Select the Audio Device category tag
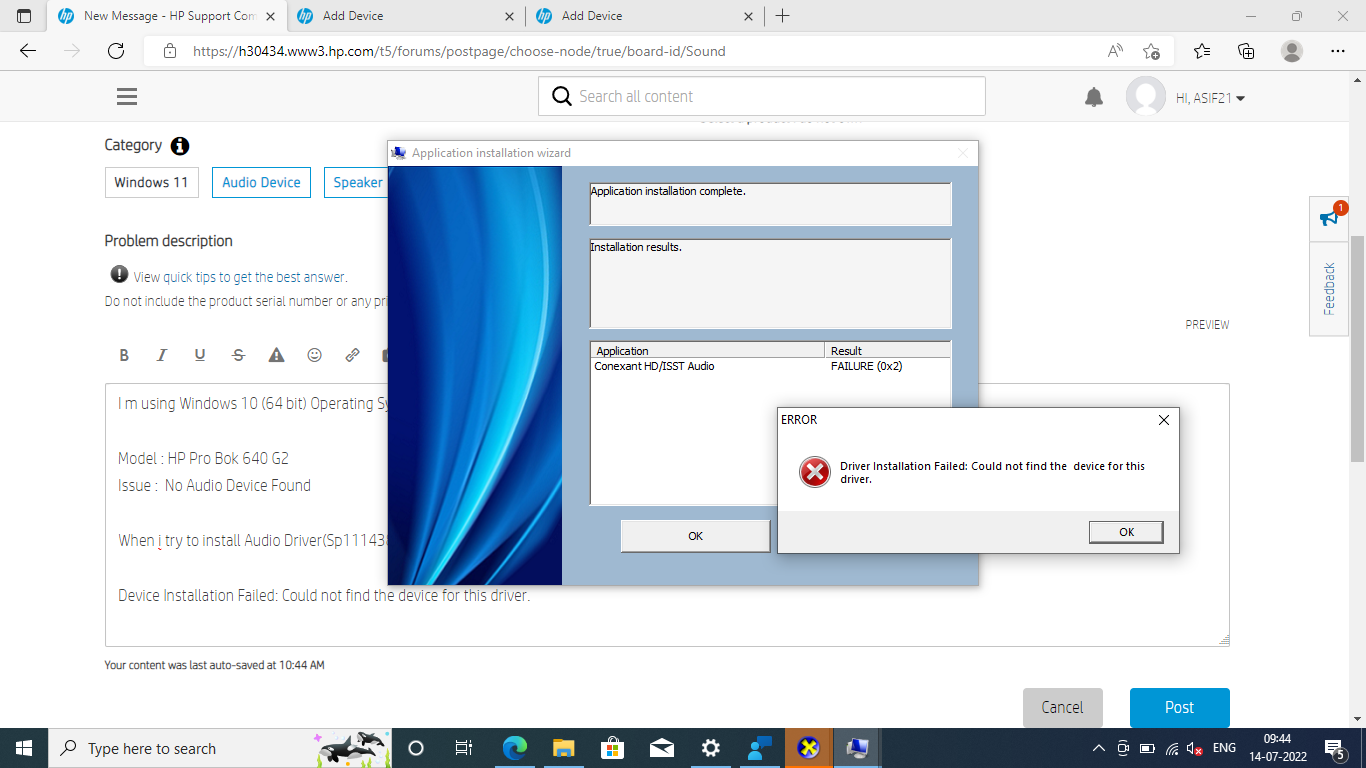 click(x=261, y=182)
